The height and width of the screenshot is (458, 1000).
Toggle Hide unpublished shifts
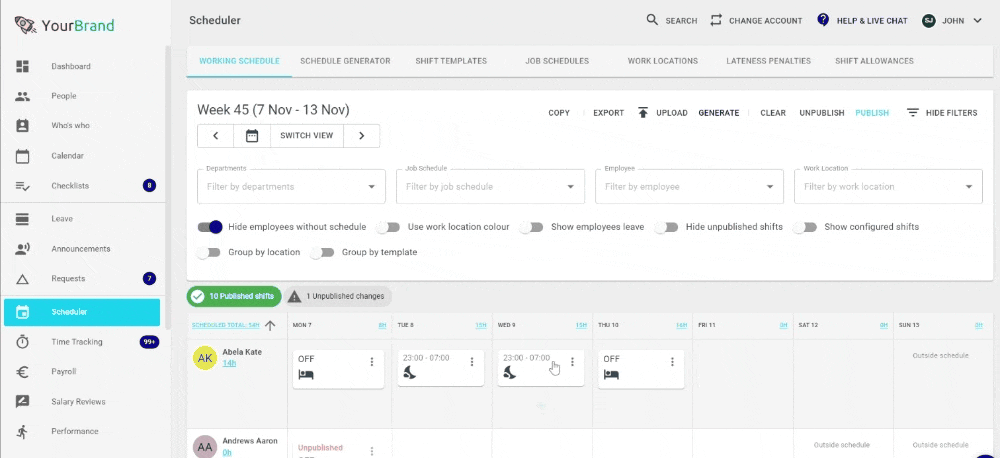click(666, 227)
